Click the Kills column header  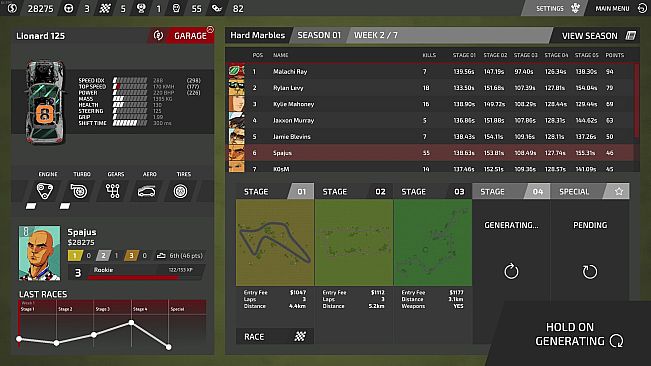click(429, 55)
